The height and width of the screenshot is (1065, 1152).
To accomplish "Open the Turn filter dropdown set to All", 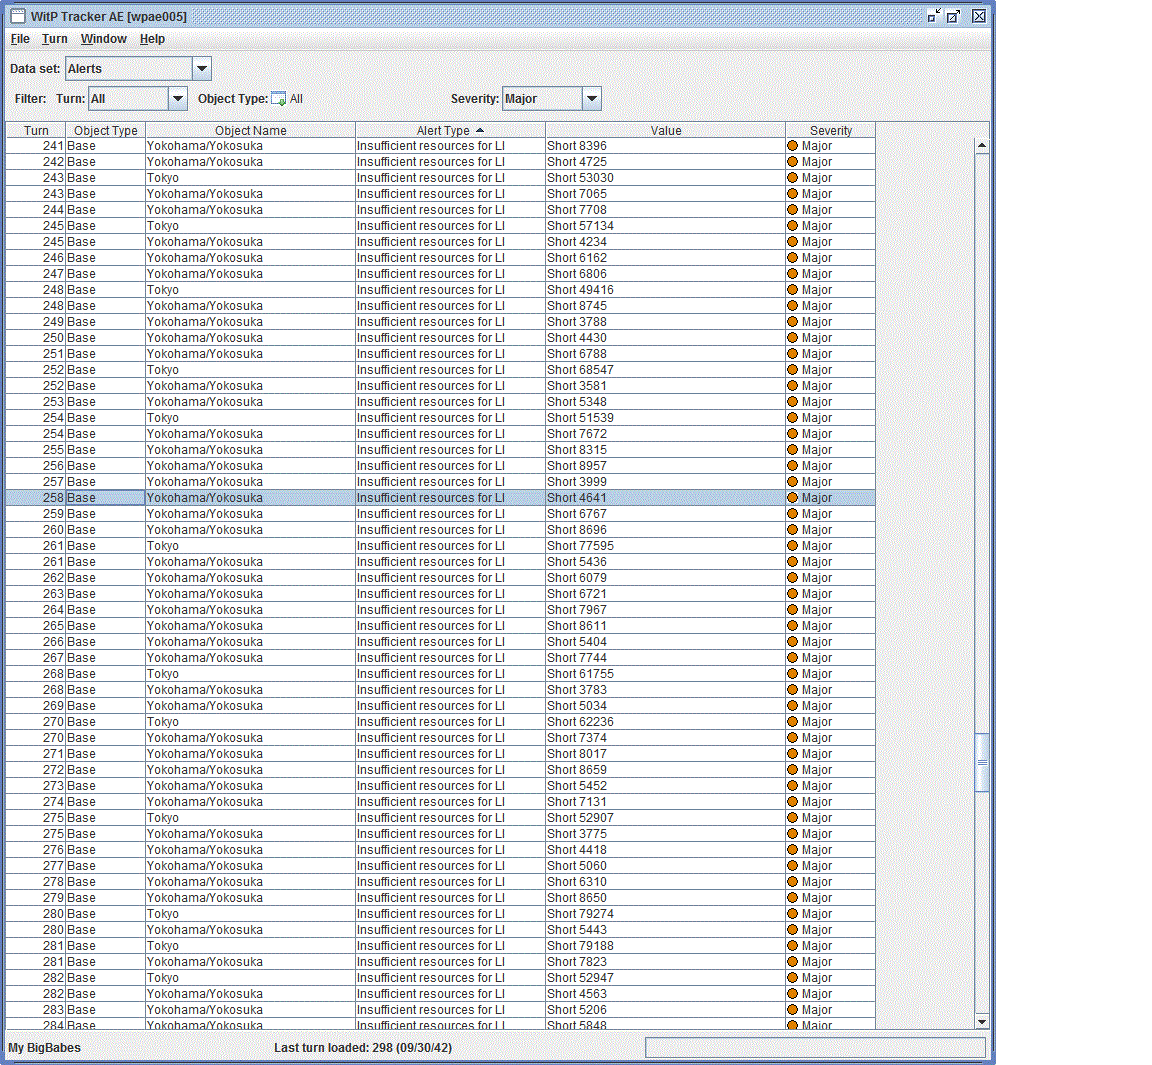I will (137, 98).
